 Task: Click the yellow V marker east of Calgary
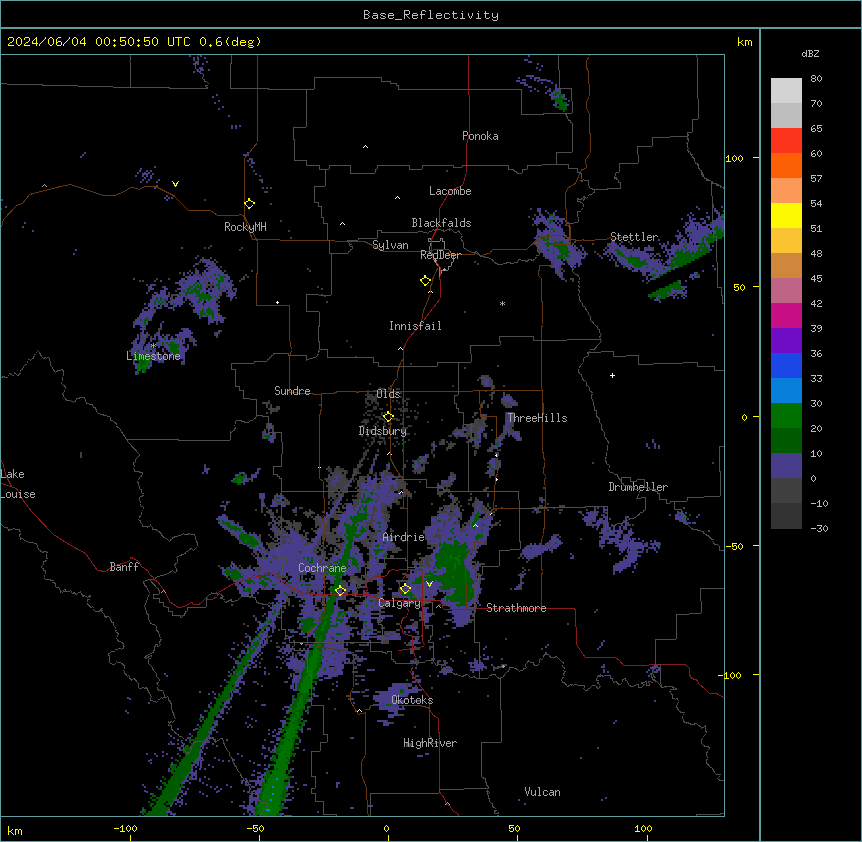(429, 584)
